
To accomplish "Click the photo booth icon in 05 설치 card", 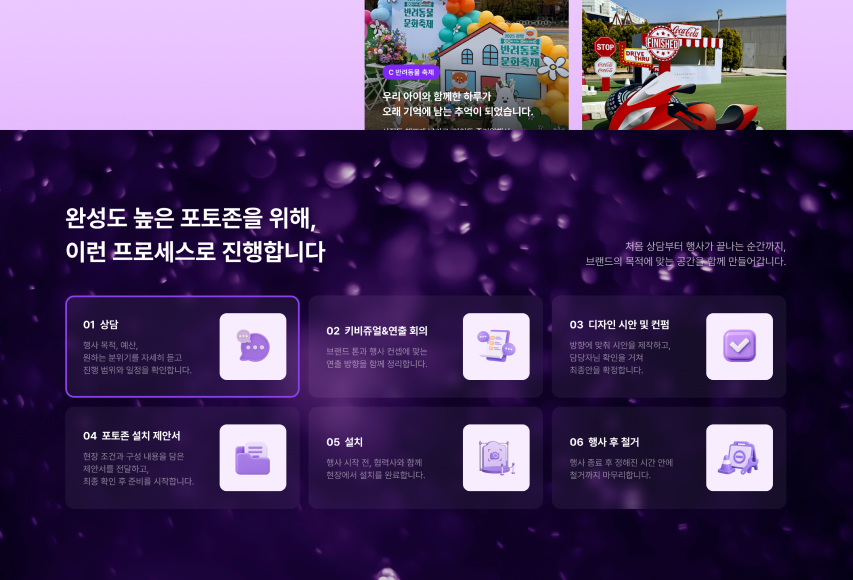I will coord(496,458).
